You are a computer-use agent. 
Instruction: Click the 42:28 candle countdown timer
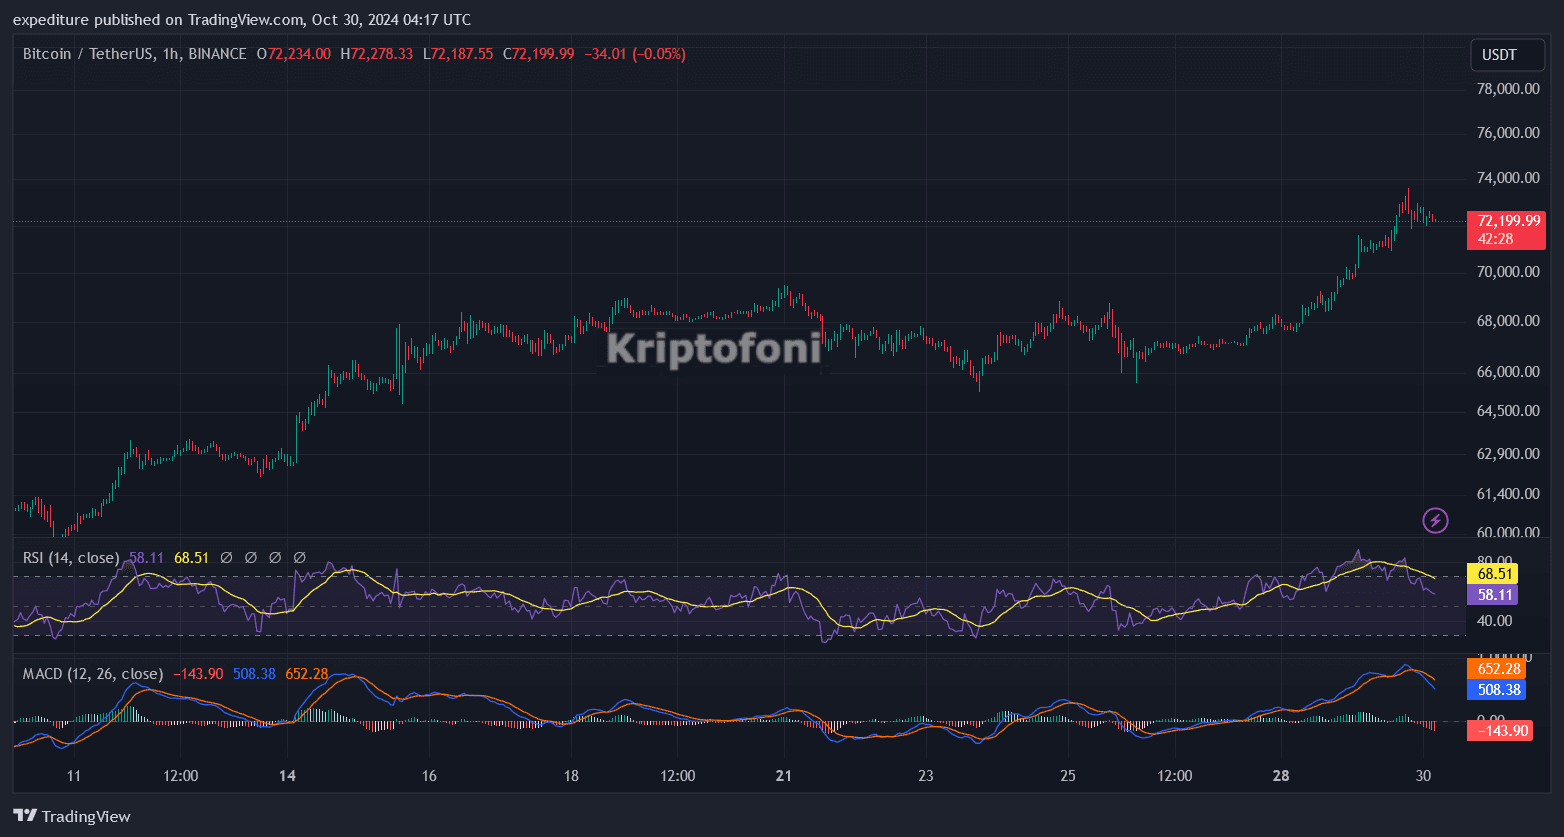[x=1493, y=240]
